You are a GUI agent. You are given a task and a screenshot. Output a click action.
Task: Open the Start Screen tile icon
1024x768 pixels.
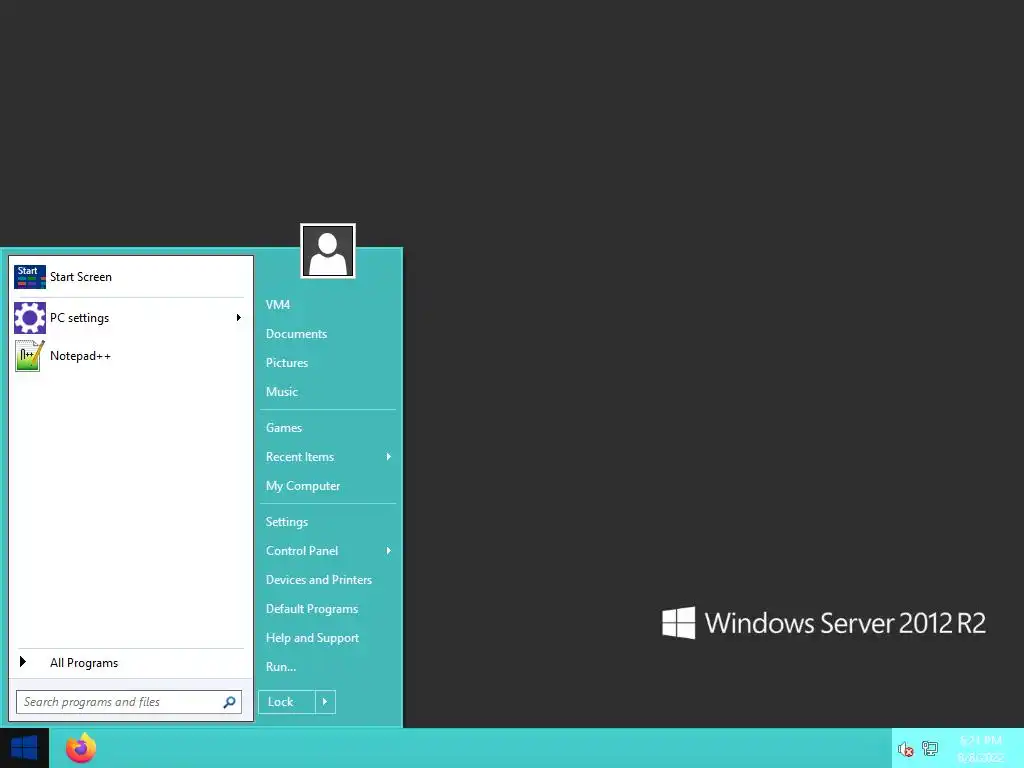[30, 277]
